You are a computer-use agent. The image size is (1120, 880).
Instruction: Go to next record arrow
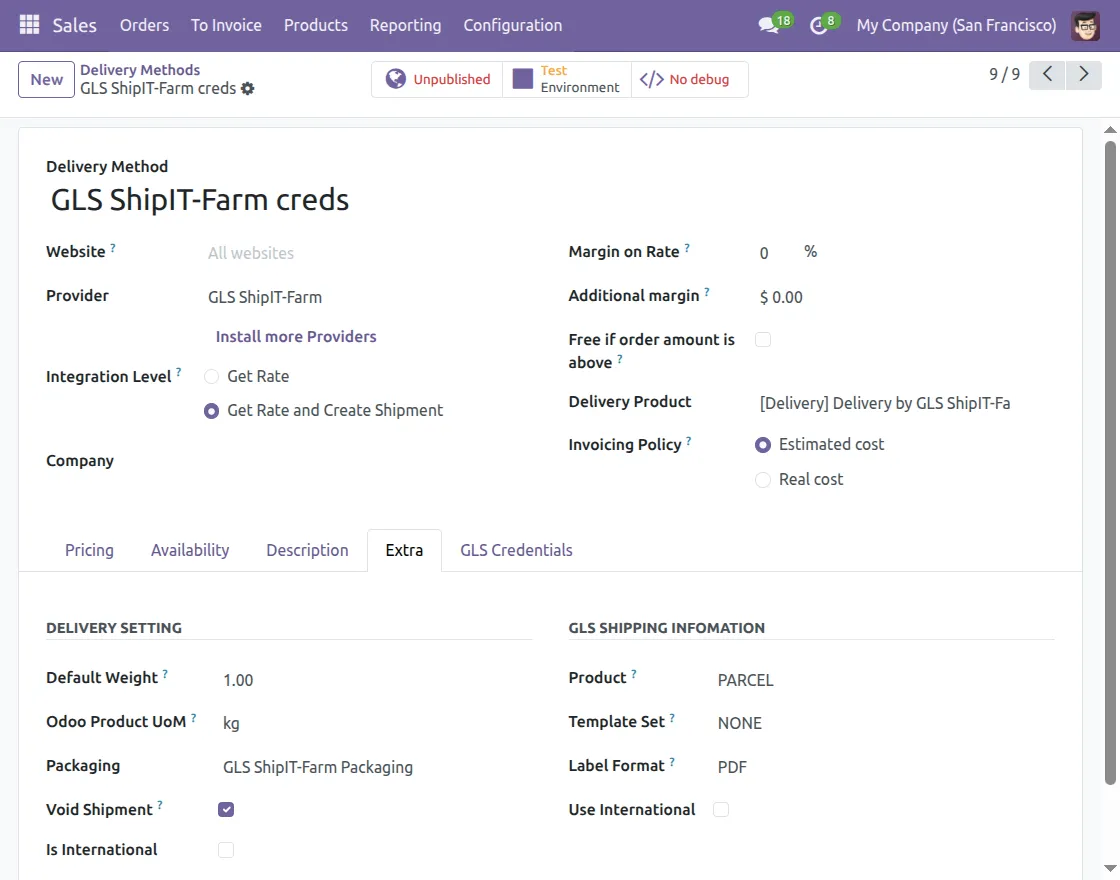click(1084, 74)
